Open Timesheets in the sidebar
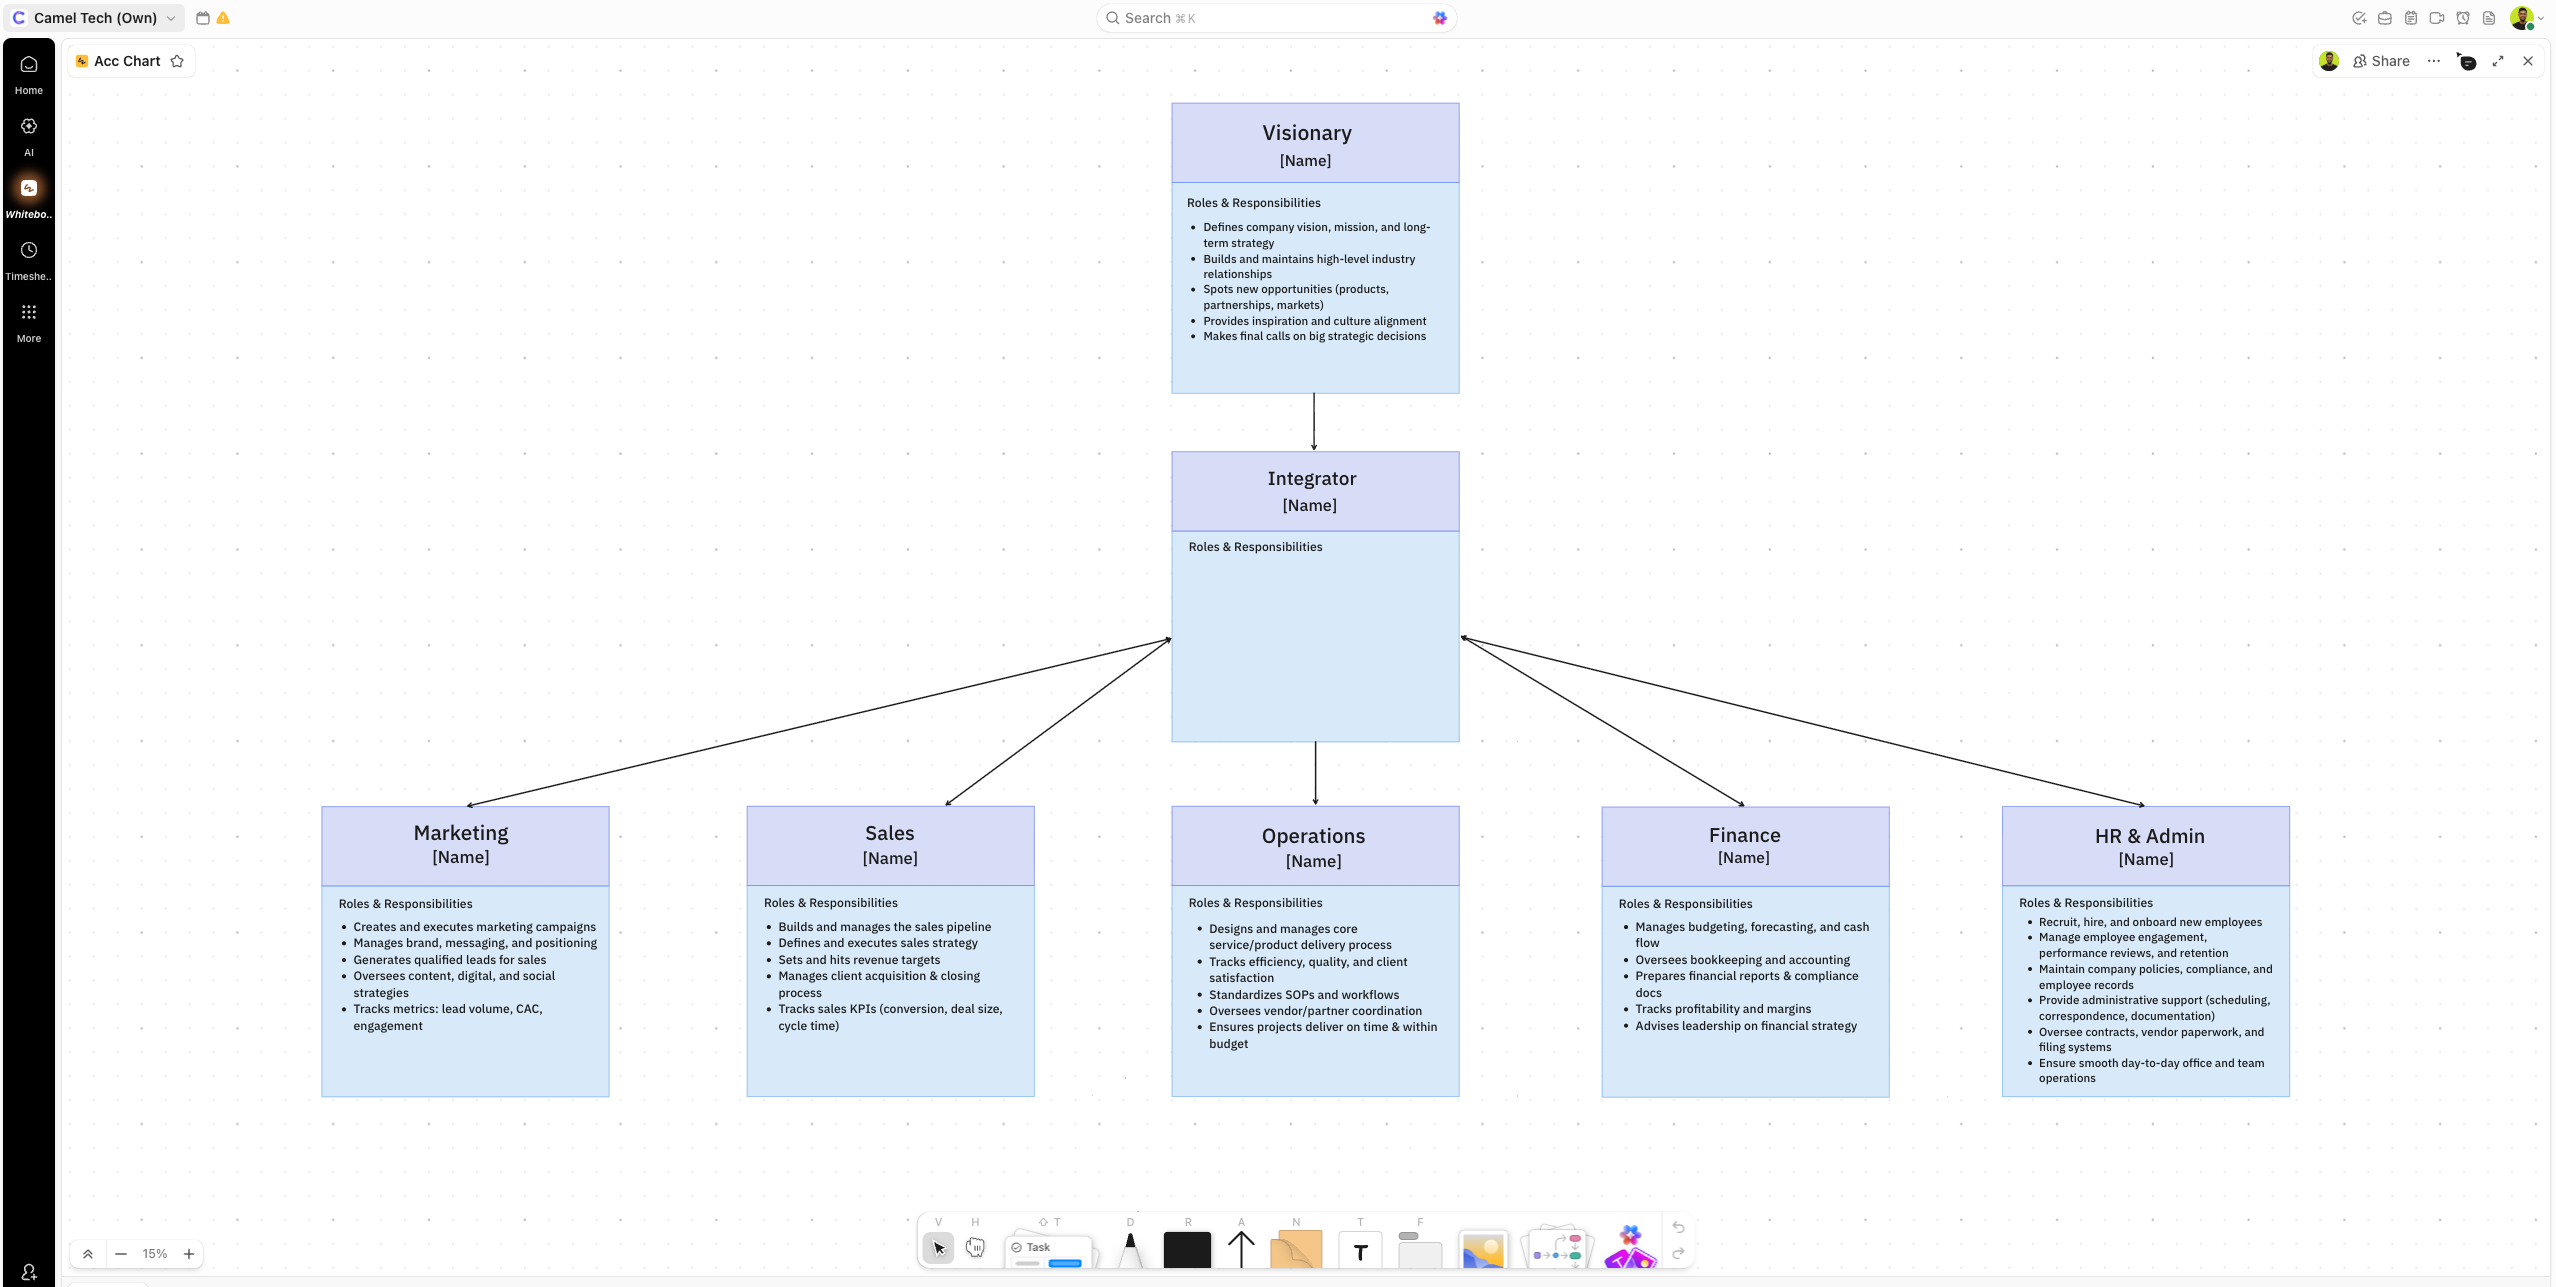Screen dimensions: 2556x1287 coord(29,260)
